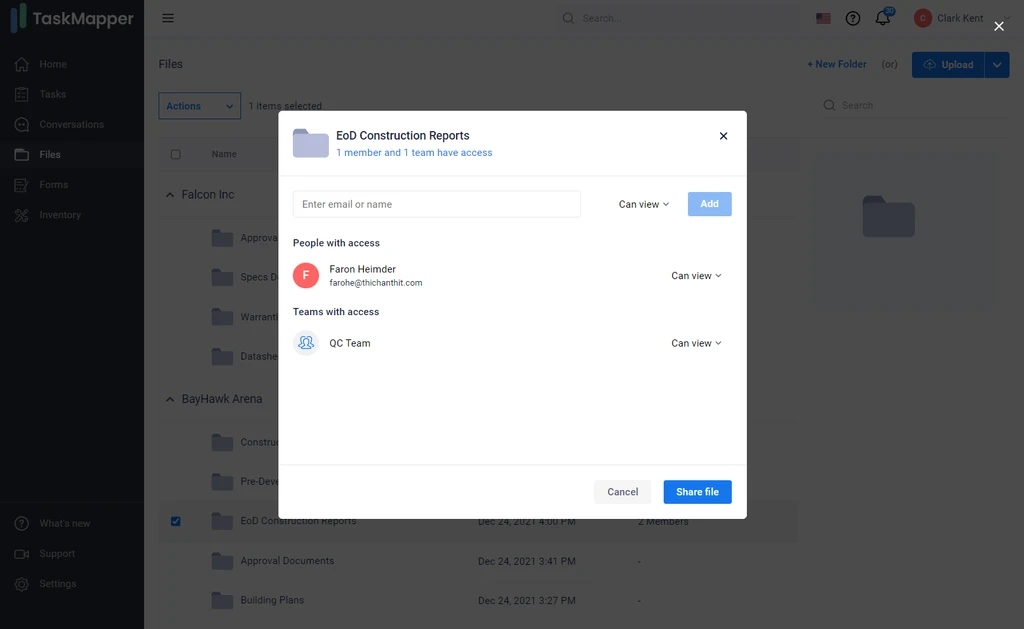The image size is (1024, 629).
Task: Click the Forms icon in sidebar
Action: (x=22, y=185)
